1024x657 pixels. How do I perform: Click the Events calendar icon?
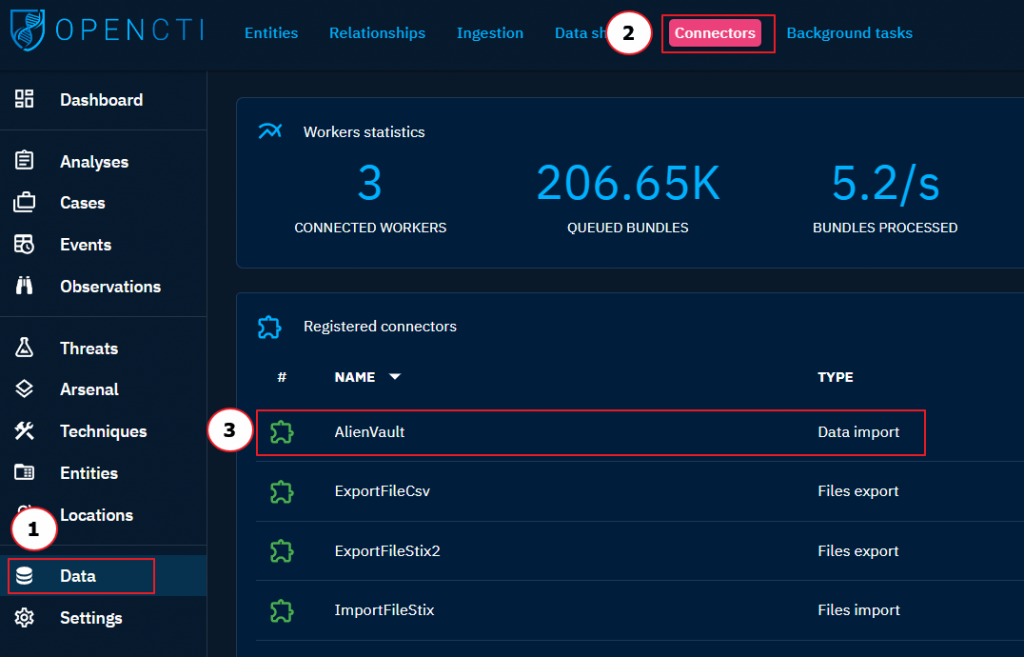pyautogui.click(x=24, y=244)
